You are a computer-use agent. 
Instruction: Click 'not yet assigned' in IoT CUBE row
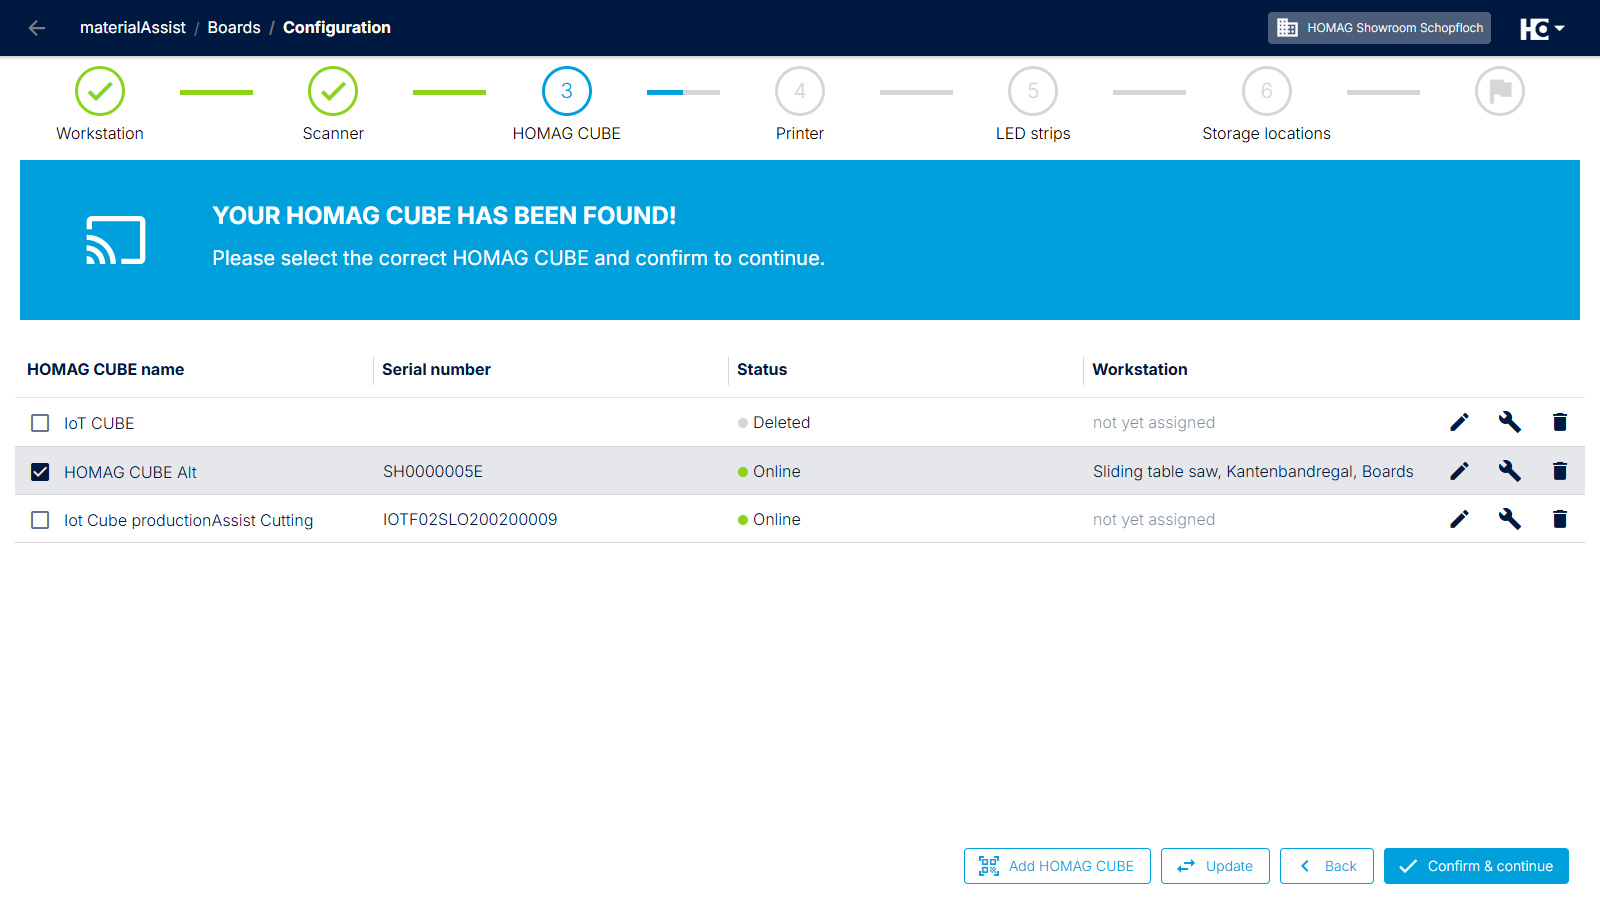click(x=1154, y=422)
